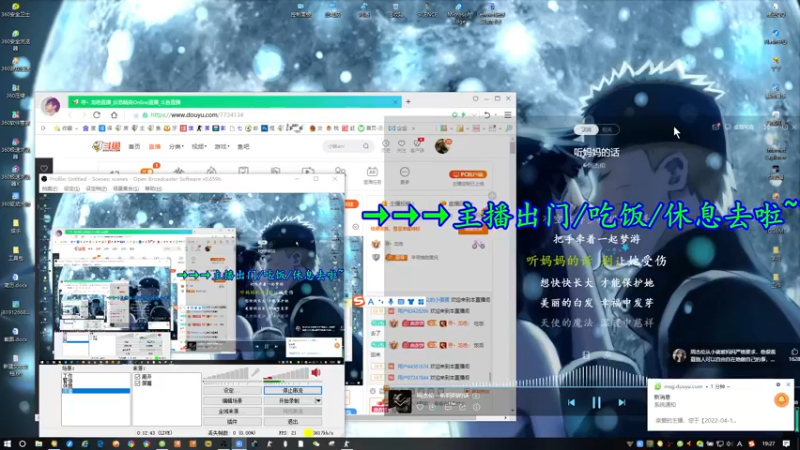
Task: Click the song album cover thumbnail
Action: (x=399, y=401)
